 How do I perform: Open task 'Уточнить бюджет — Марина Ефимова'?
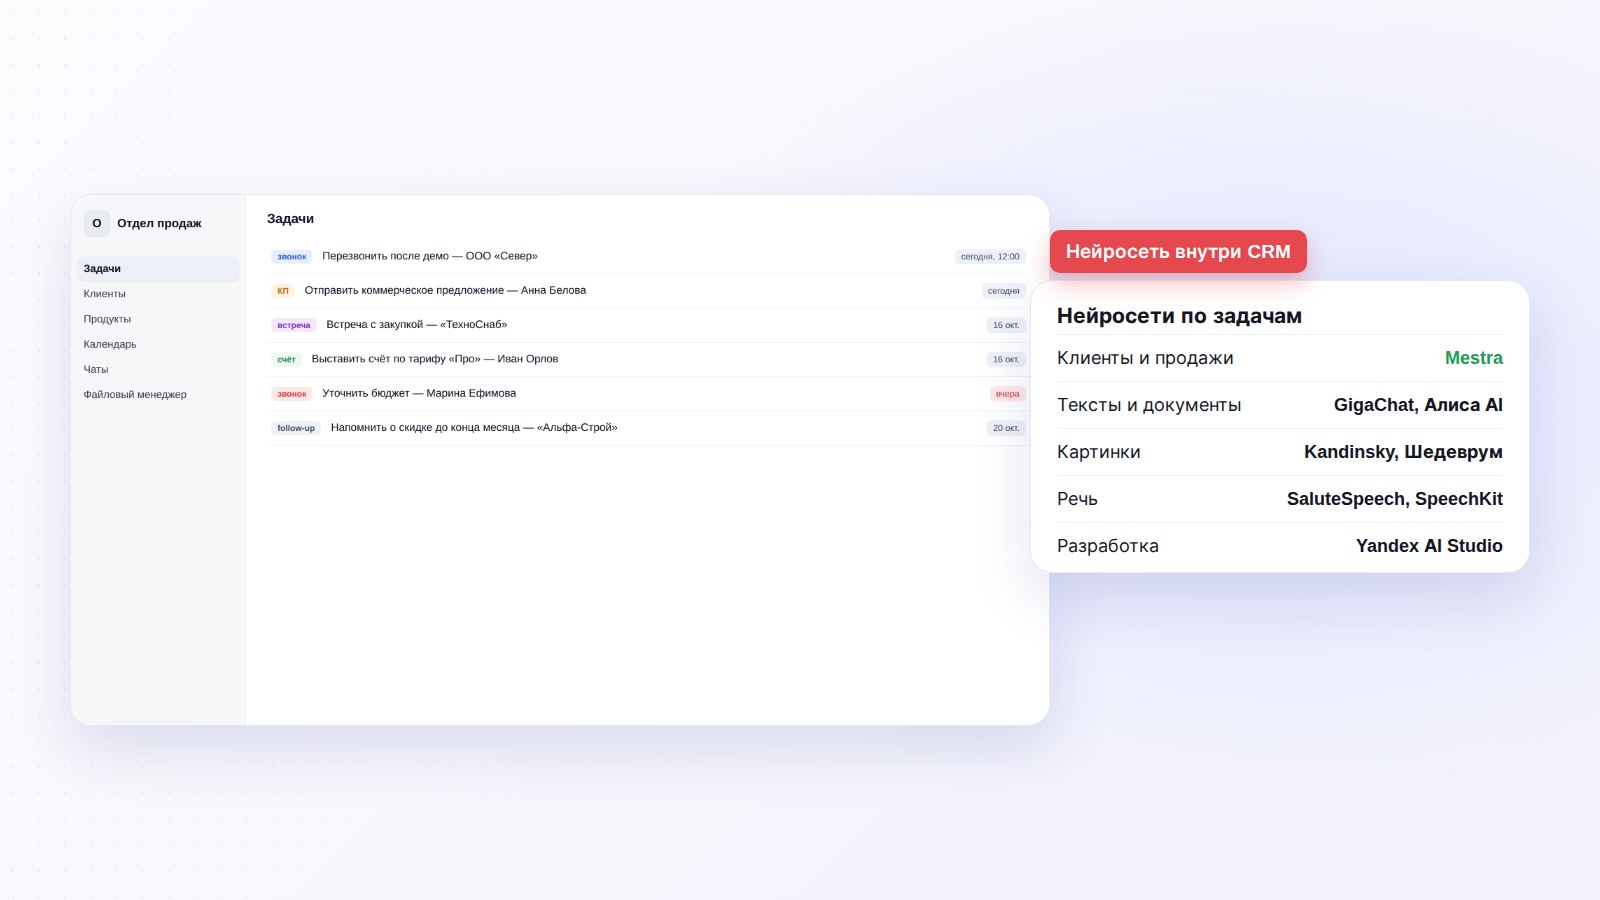pos(648,393)
